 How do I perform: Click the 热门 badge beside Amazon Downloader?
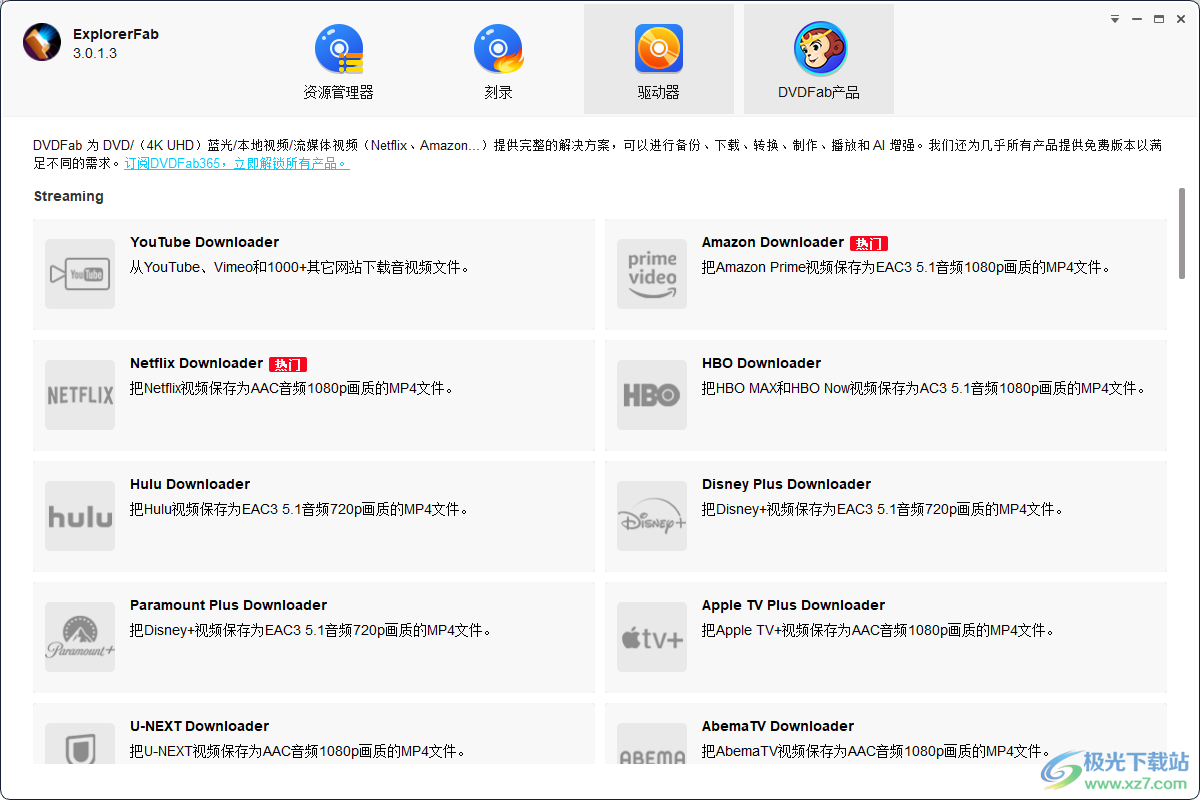869,243
